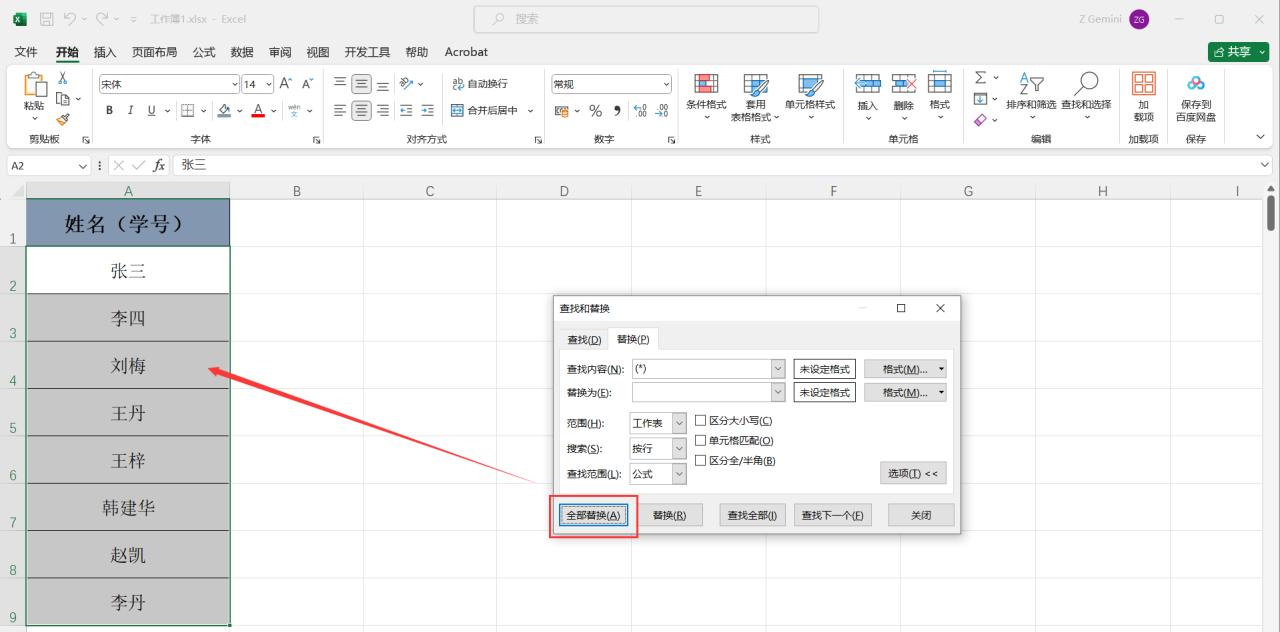This screenshot has width=1280, height=632.
Task: Decrease the cell indent
Action: pyautogui.click(x=407, y=111)
